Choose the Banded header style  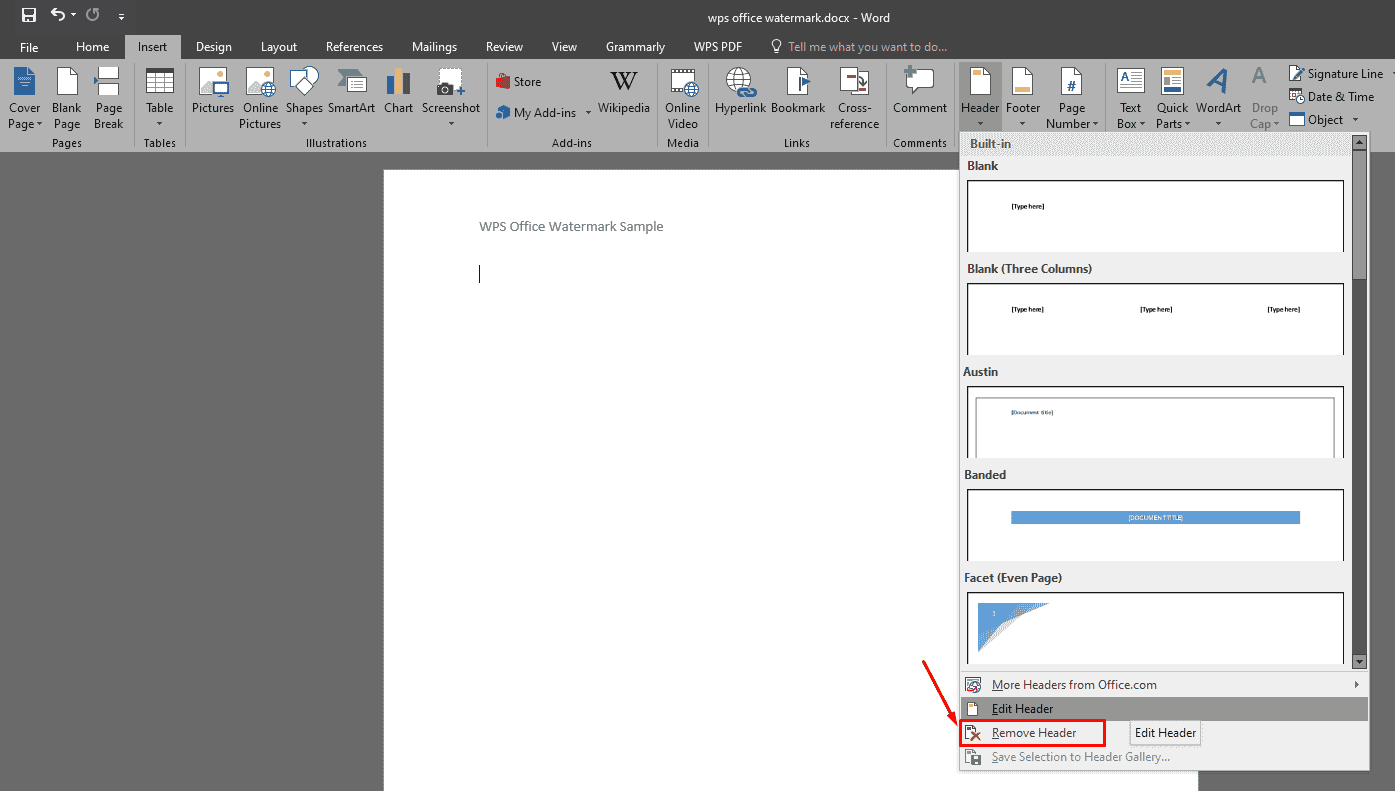pos(1155,525)
